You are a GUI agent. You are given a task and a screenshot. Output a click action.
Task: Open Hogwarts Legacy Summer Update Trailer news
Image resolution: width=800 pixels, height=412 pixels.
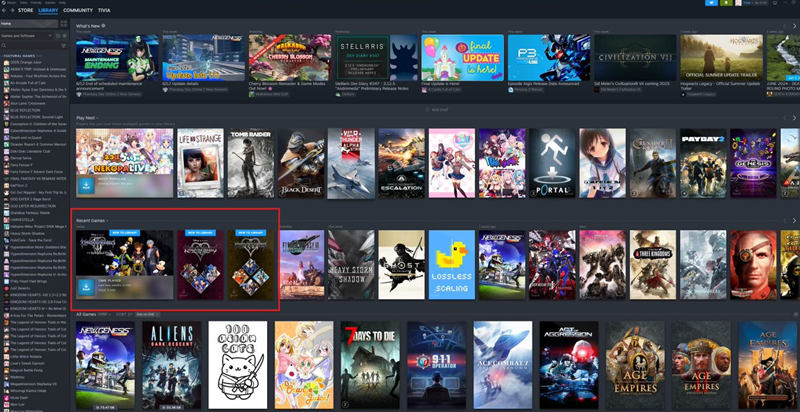[x=721, y=64]
